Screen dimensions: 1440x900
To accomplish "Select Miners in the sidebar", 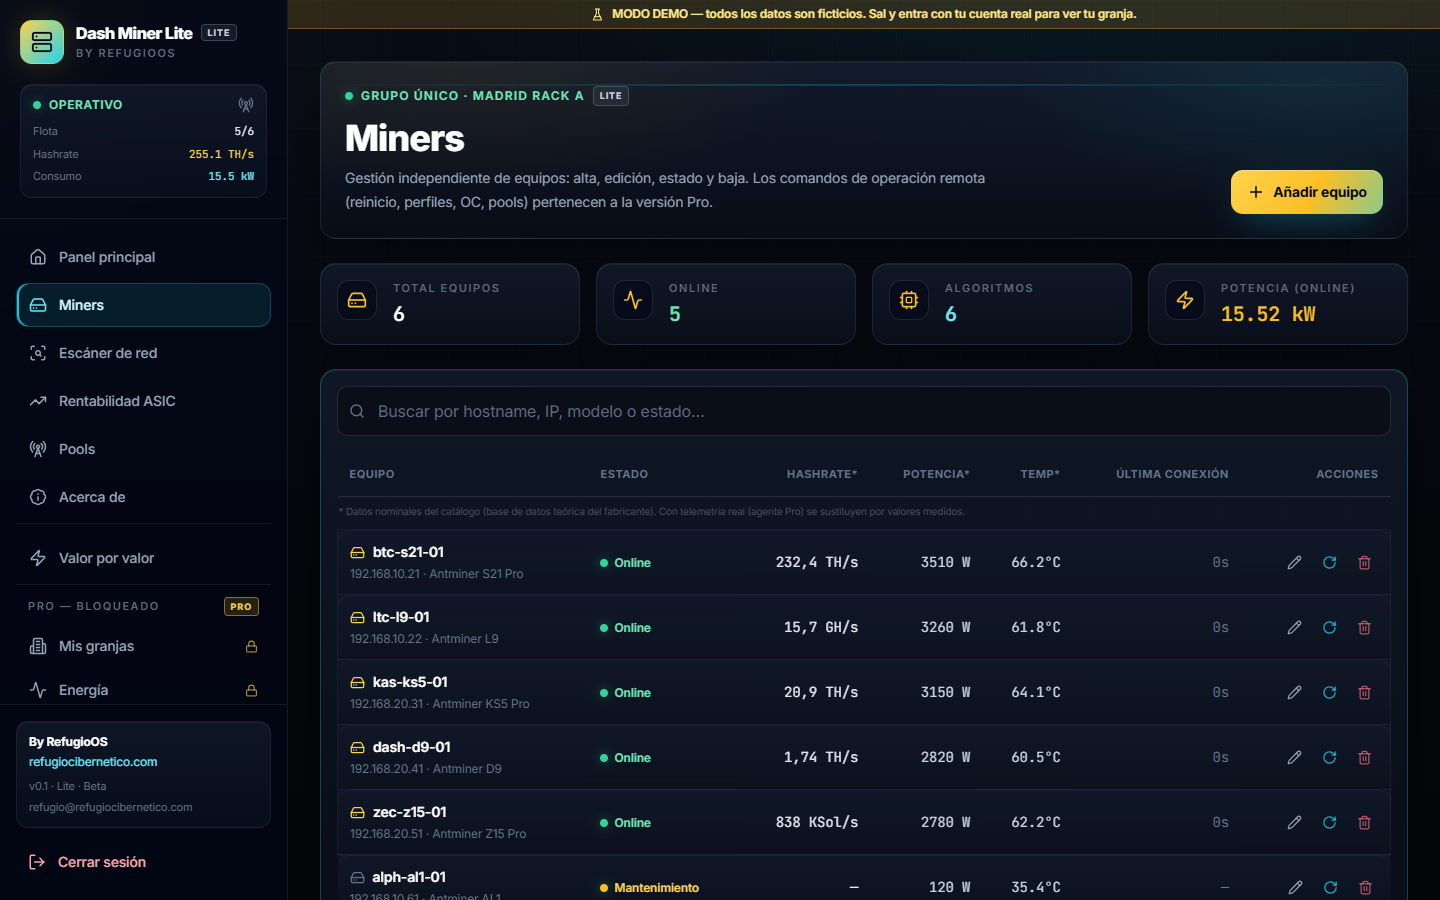I will pyautogui.click(x=144, y=305).
